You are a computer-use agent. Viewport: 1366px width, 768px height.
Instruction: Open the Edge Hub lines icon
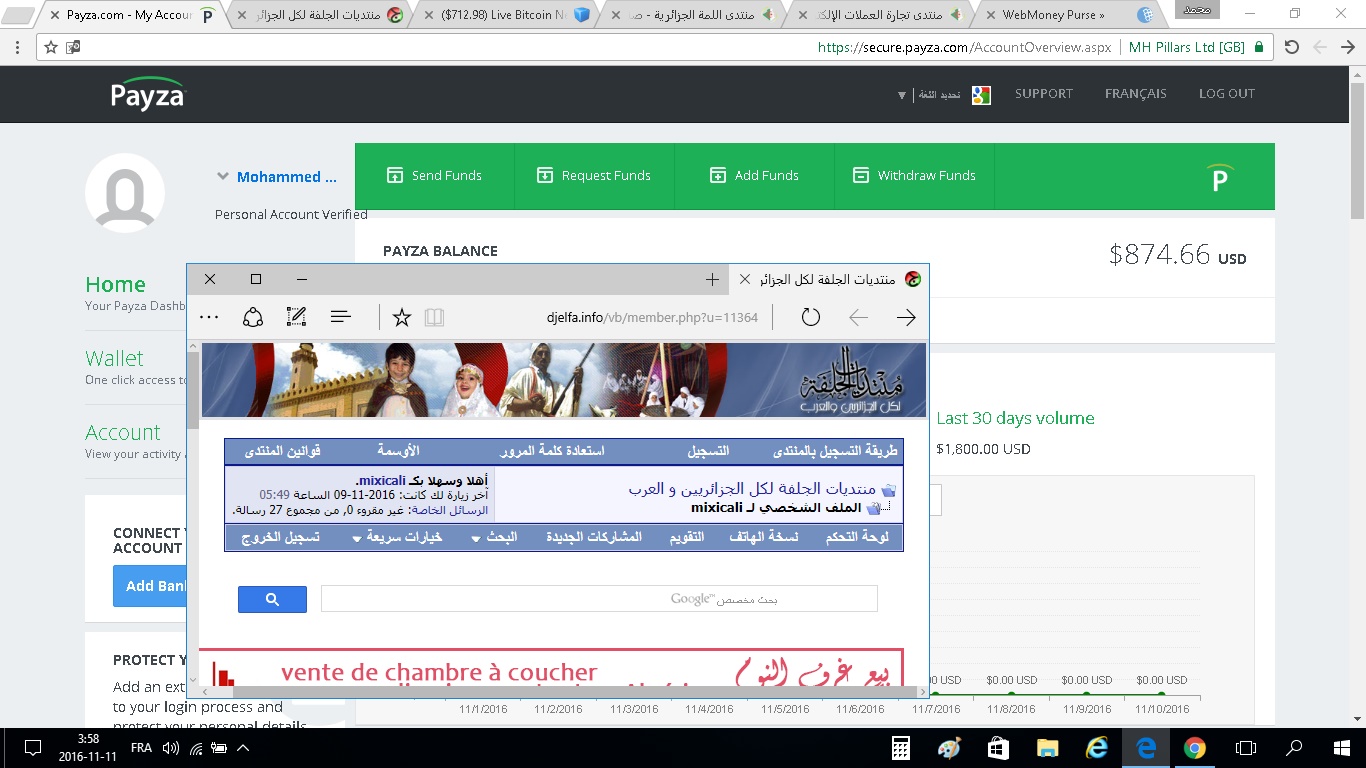[341, 318]
